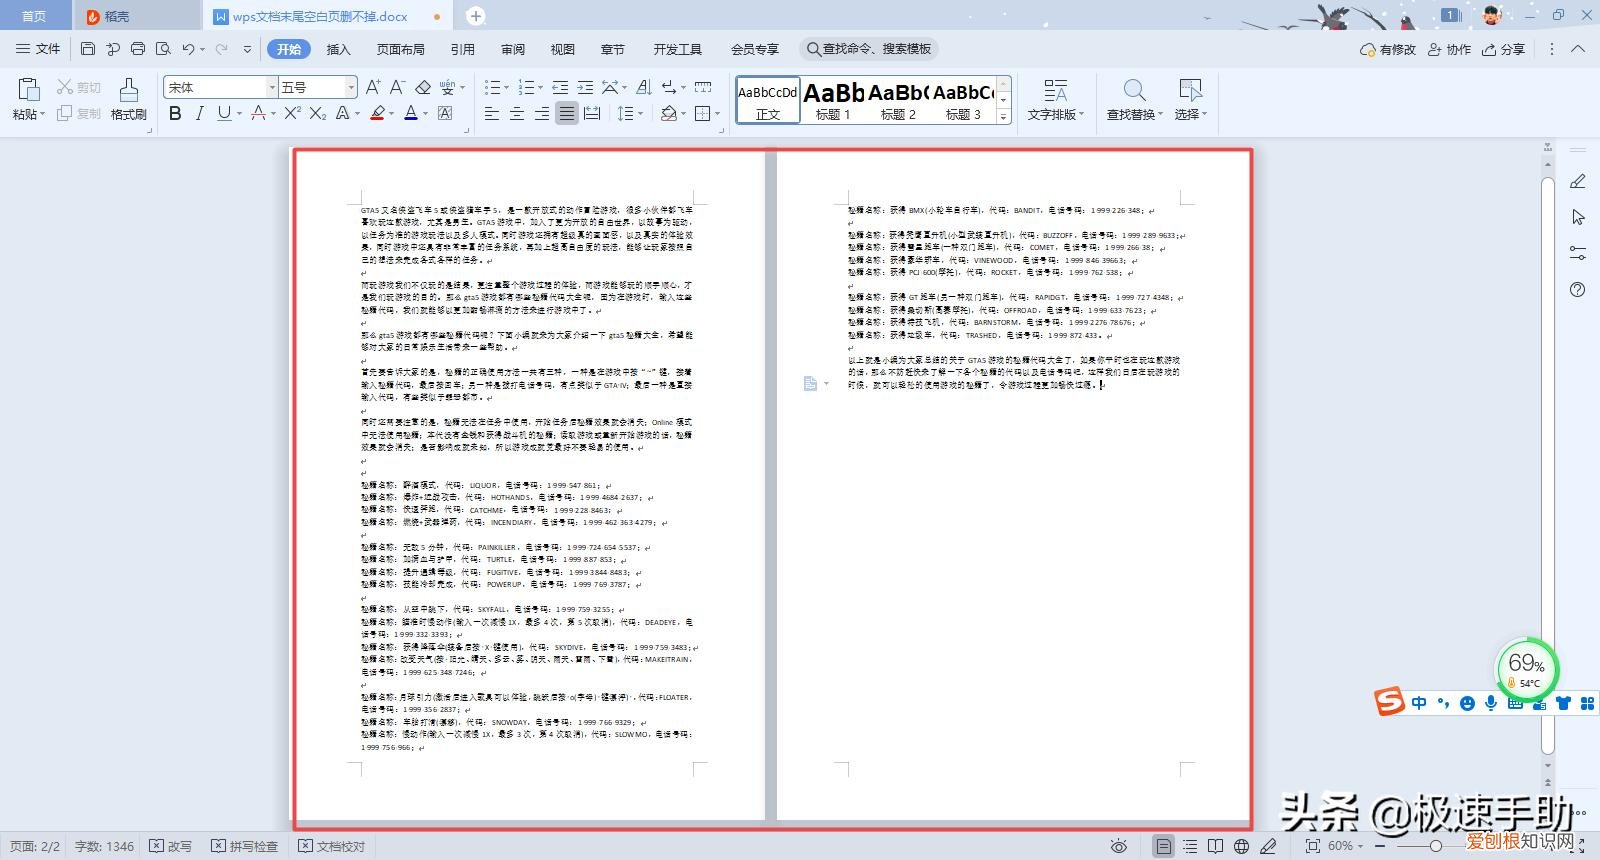Click the increase font size icon
Screen dimensions: 1600x860
pos(373,87)
